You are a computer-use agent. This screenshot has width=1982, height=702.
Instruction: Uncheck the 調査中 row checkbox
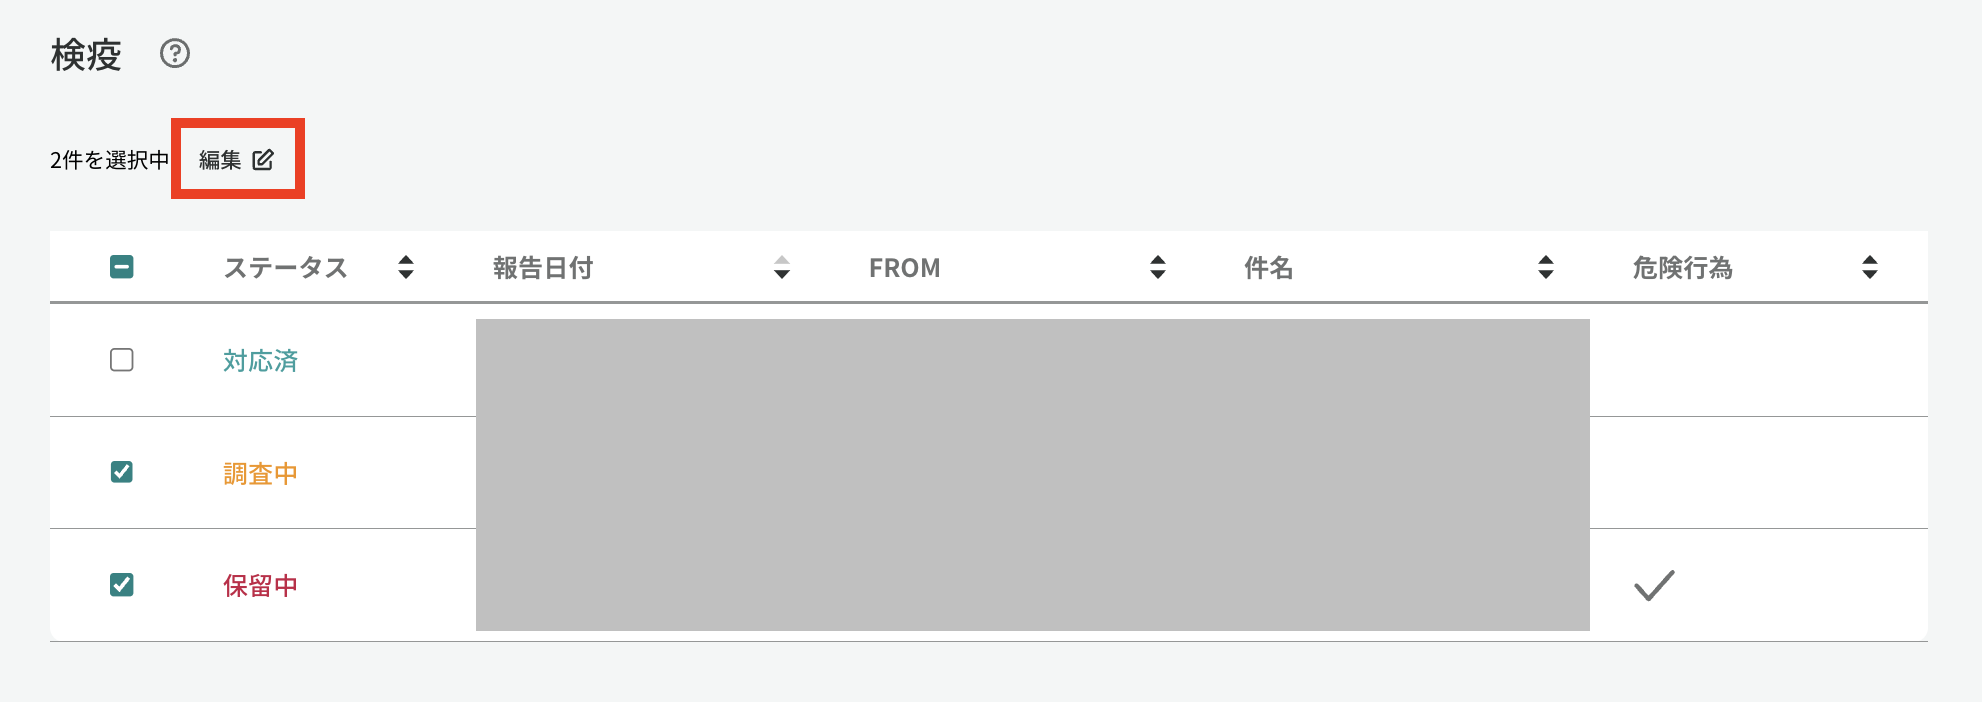tap(122, 472)
